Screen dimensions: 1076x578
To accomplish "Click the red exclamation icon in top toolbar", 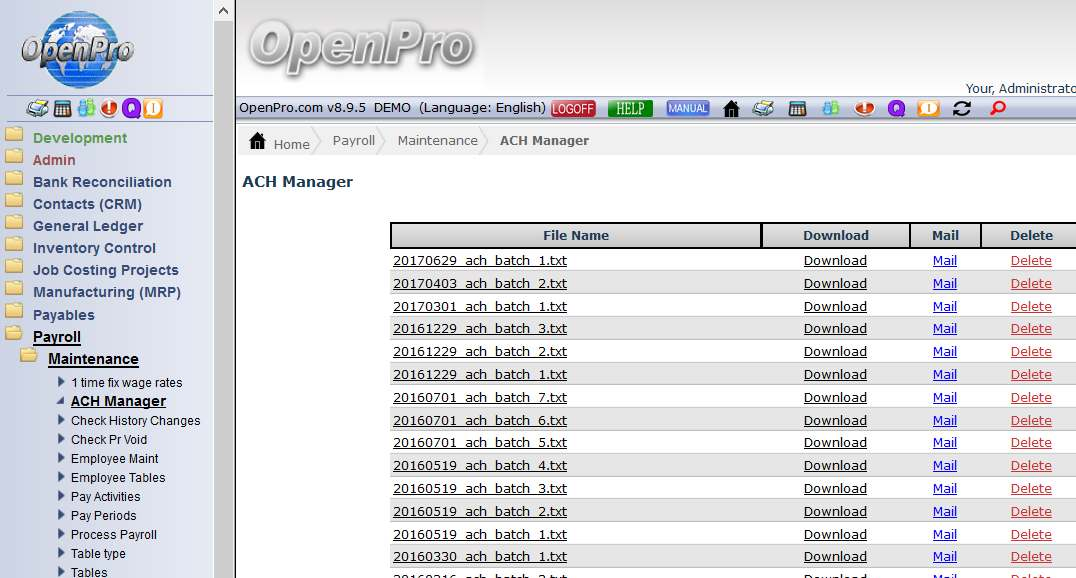I will pos(864,109).
